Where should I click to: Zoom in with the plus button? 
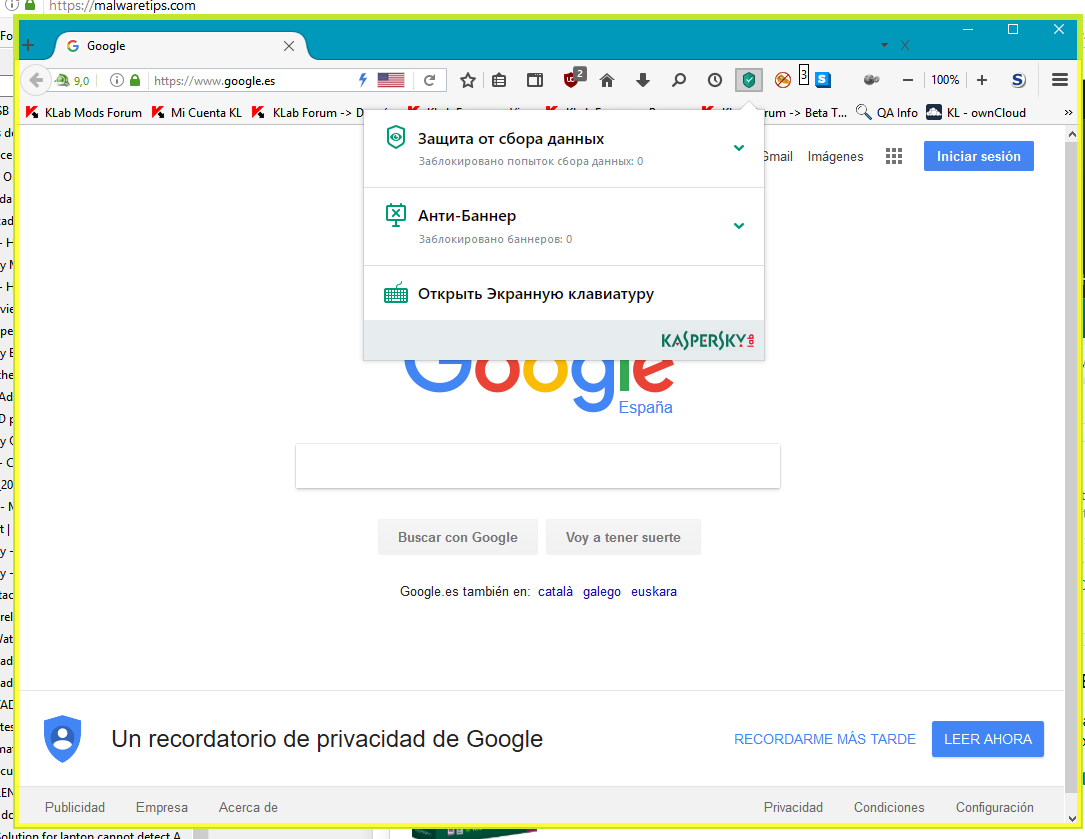(981, 80)
